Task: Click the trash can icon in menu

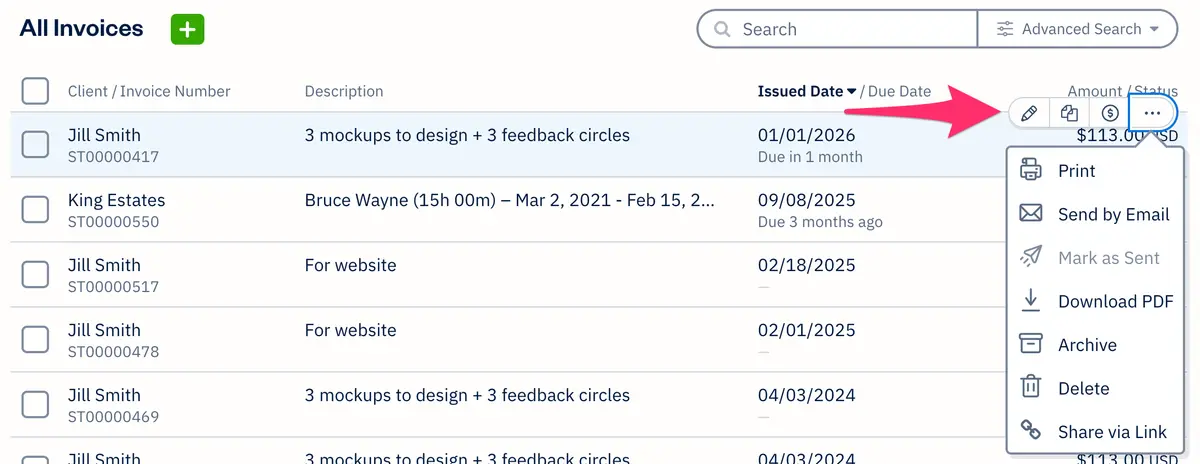Action: (x=1030, y=388)
